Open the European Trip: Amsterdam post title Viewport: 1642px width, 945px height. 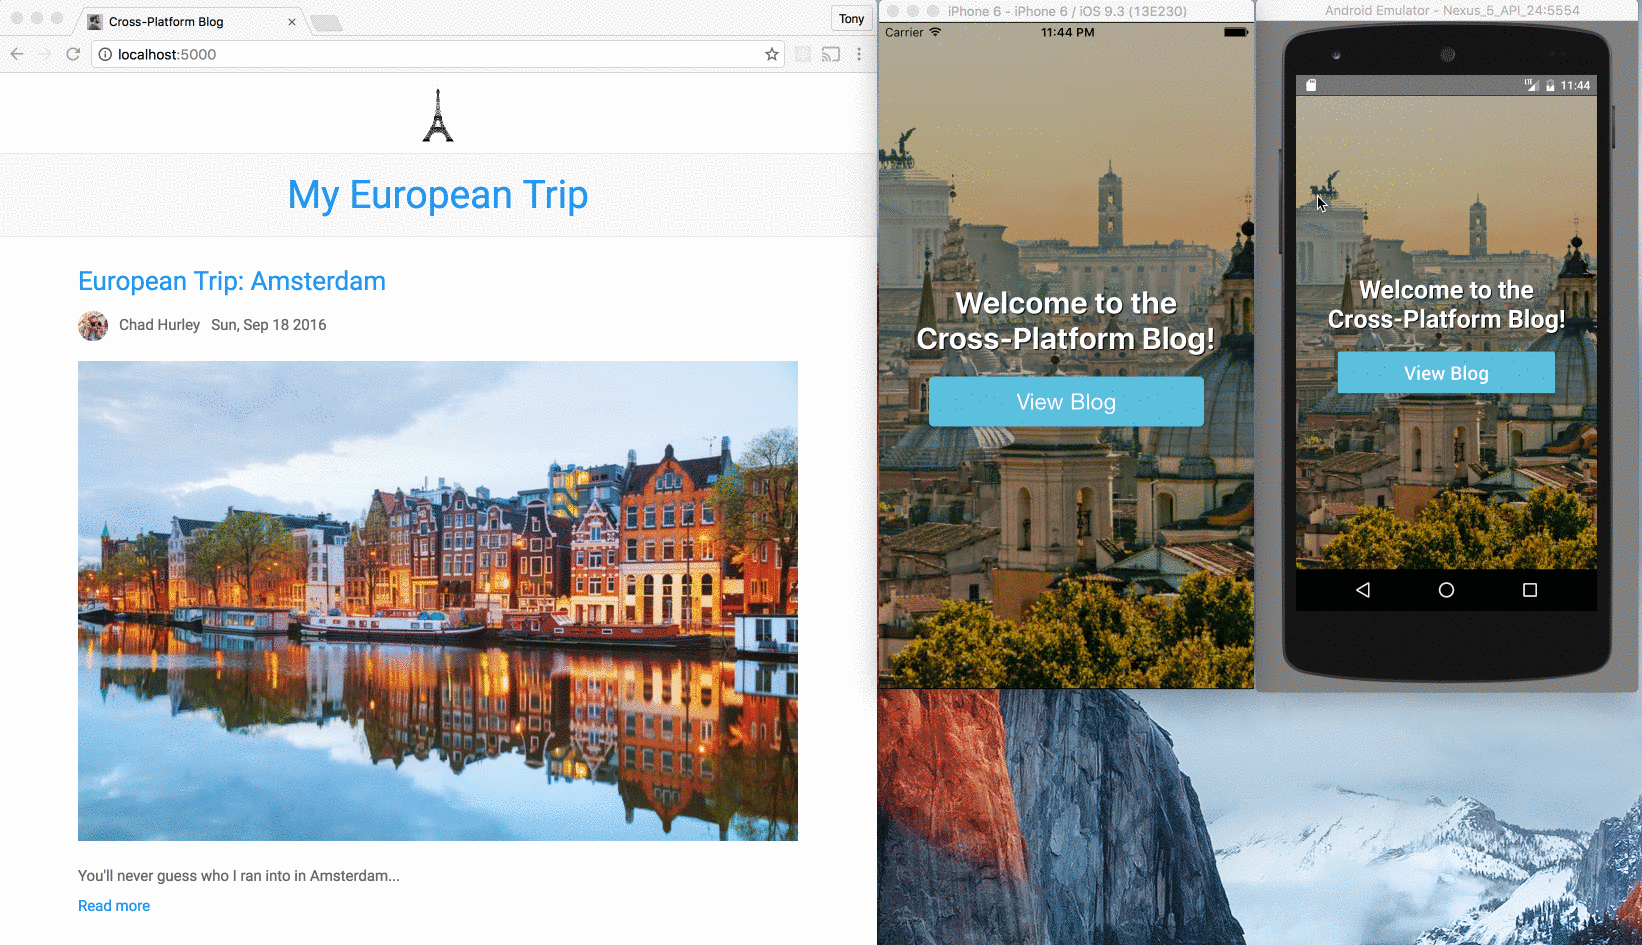(x=231, y=281)
